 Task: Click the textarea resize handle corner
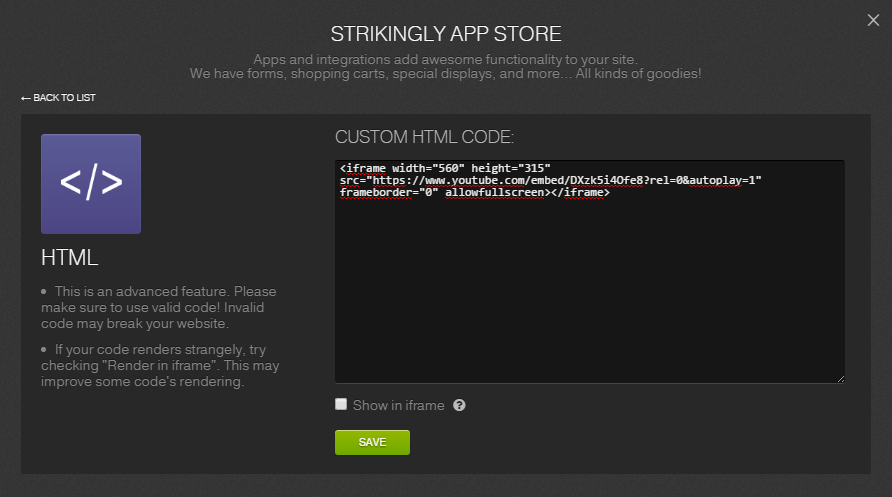pos(841,379)
